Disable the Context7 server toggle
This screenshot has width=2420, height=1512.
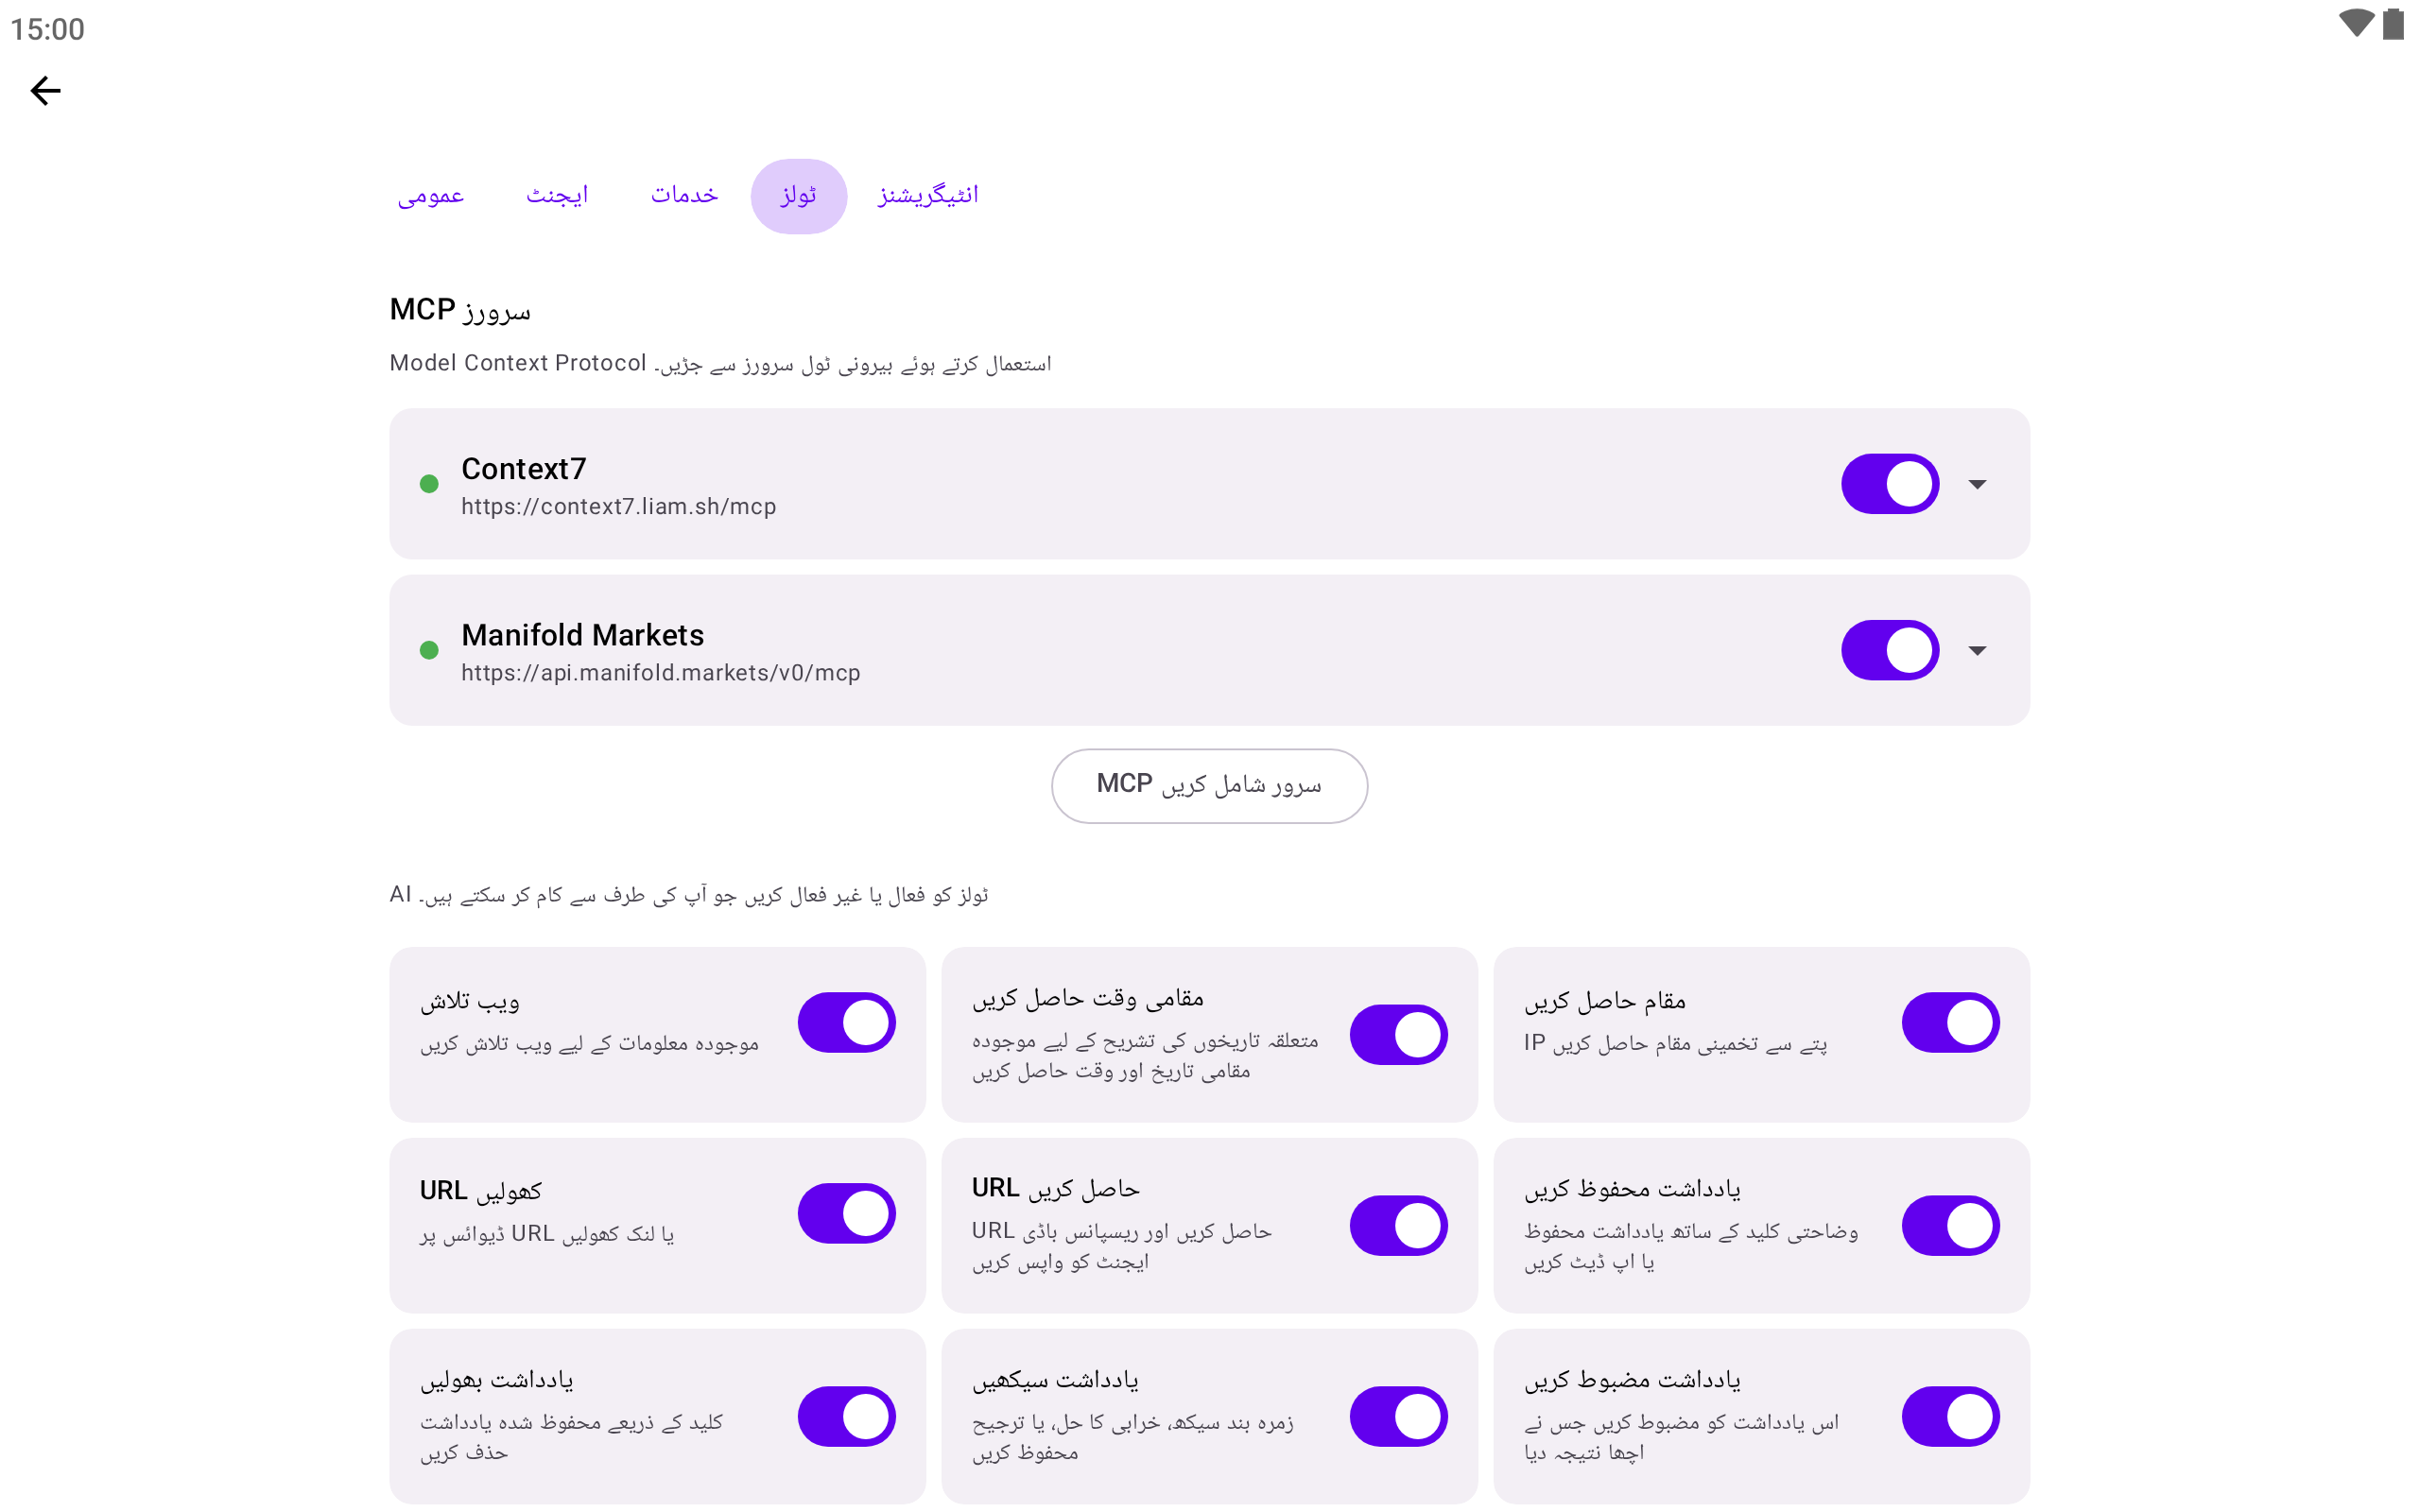1890,484
